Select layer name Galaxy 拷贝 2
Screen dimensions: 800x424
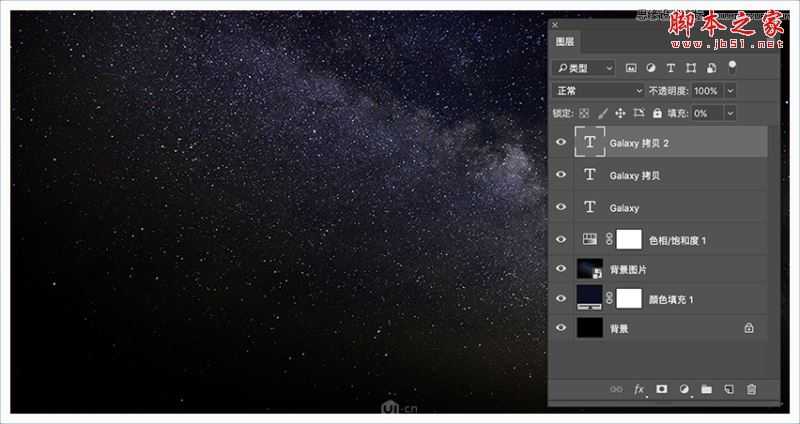[x=639, y=143]
